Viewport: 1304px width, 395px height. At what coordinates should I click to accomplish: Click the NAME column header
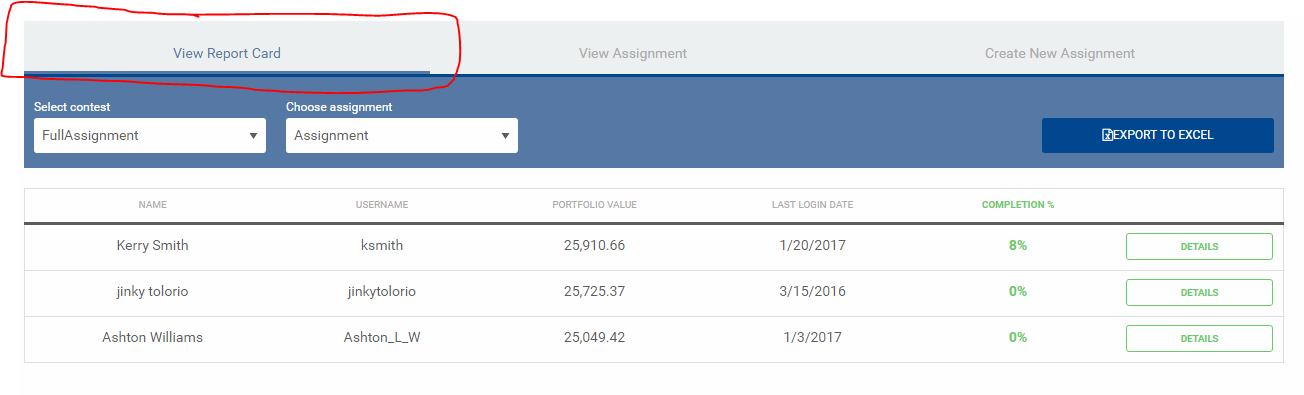coord(153,205)
